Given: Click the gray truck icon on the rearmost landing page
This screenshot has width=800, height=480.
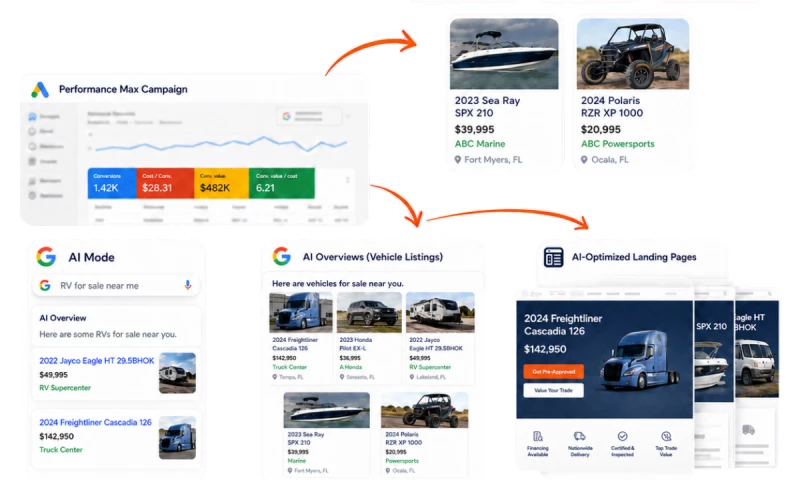Looking at the screenshot, I should coord(748,430).
